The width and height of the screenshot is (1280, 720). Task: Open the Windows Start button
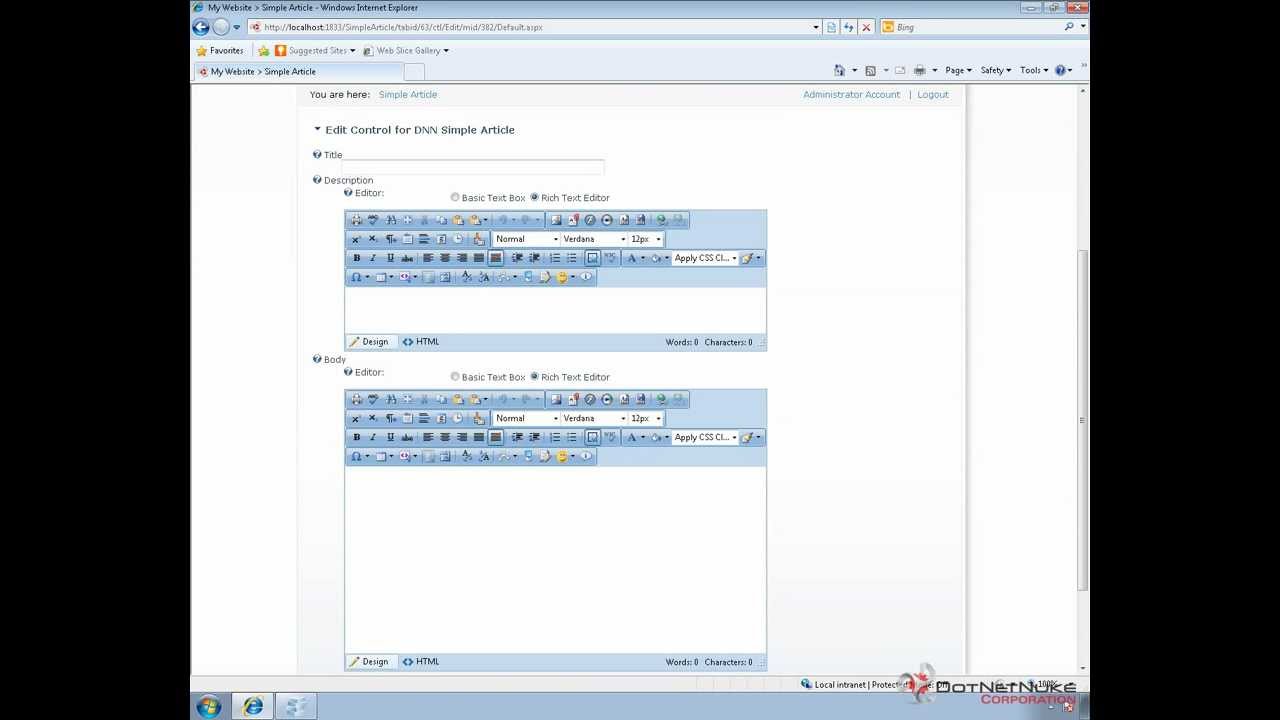coord(209,706)
